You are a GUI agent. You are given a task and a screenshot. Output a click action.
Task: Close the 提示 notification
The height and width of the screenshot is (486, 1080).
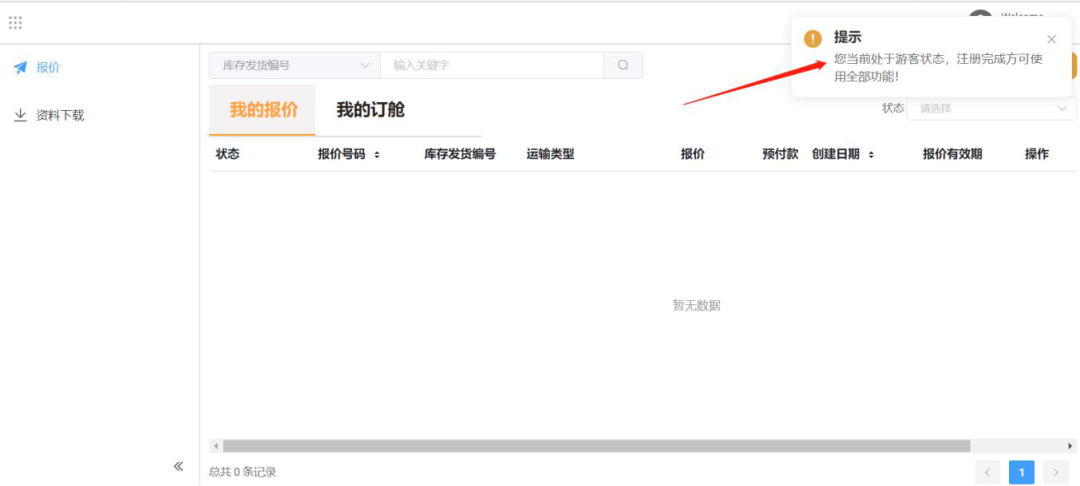[x=1051, y=39]
